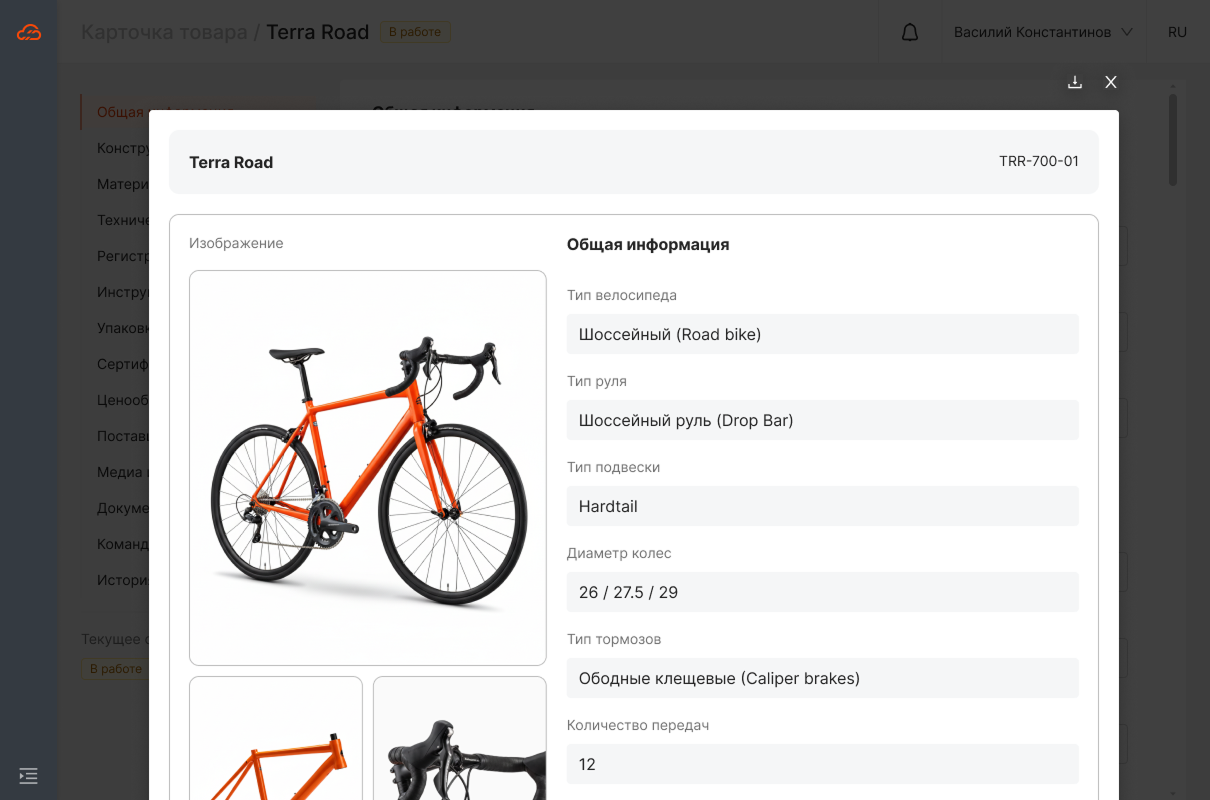Click the Диаметр колес field

click(x=822, y=592)
